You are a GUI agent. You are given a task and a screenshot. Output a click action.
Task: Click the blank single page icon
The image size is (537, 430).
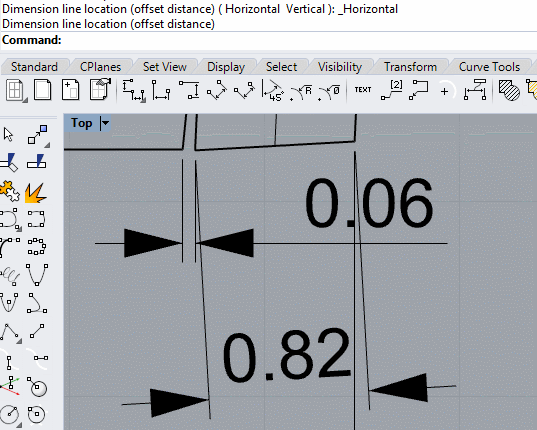point(43,90)
